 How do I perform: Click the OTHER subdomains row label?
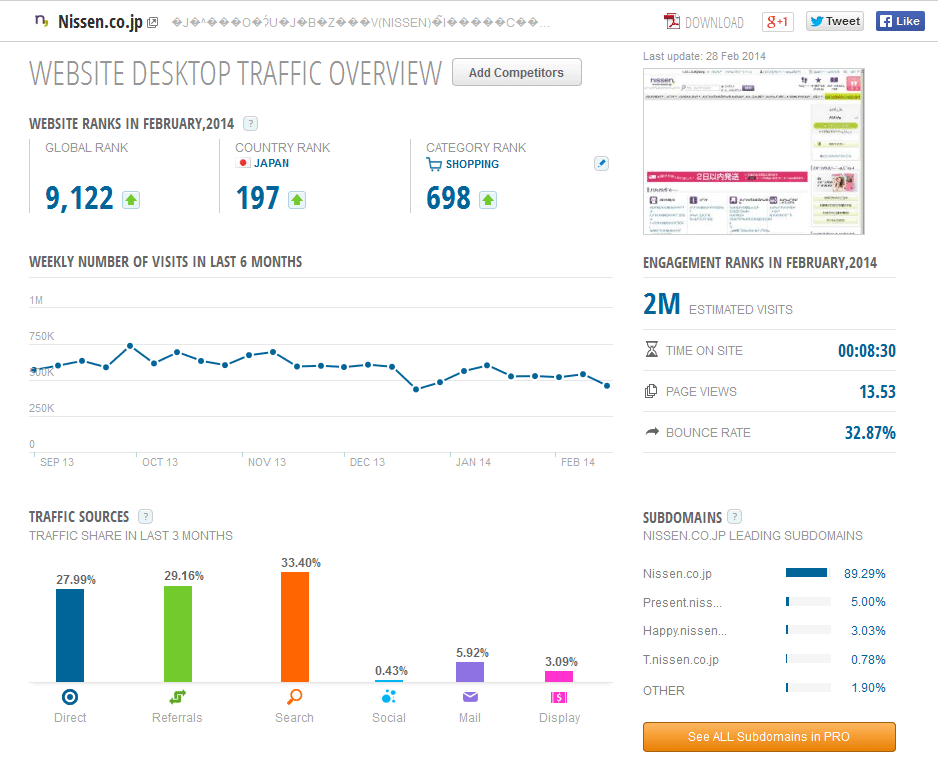coord(663,690)
